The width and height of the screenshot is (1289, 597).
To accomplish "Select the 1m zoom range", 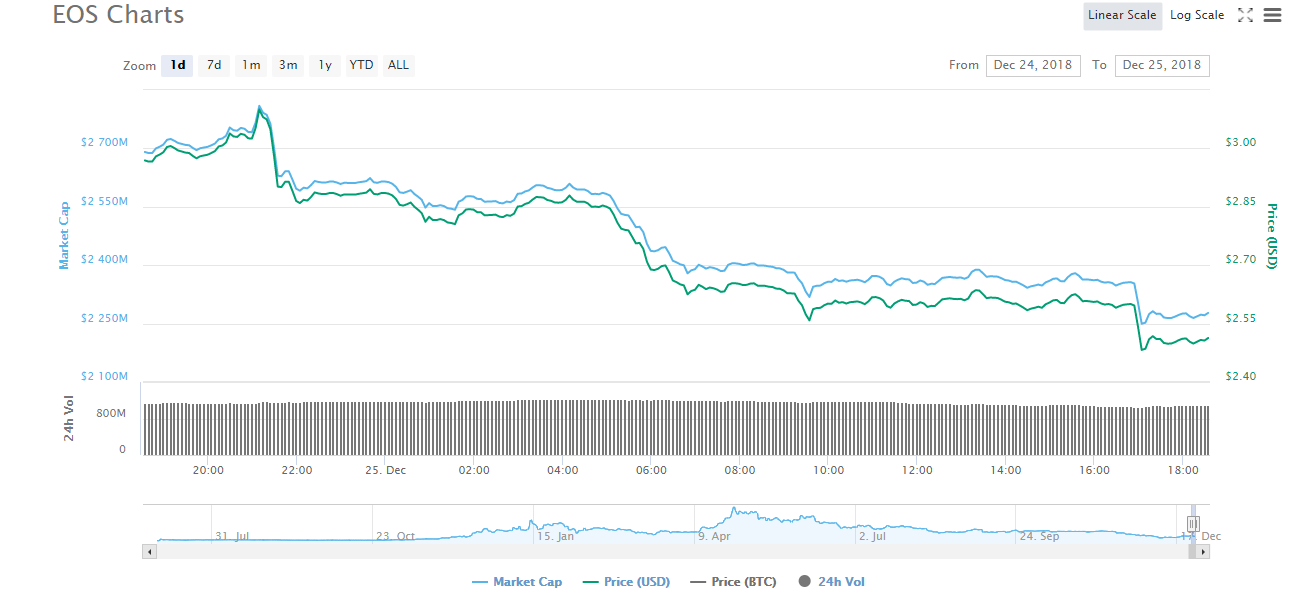I will (251, 65).
